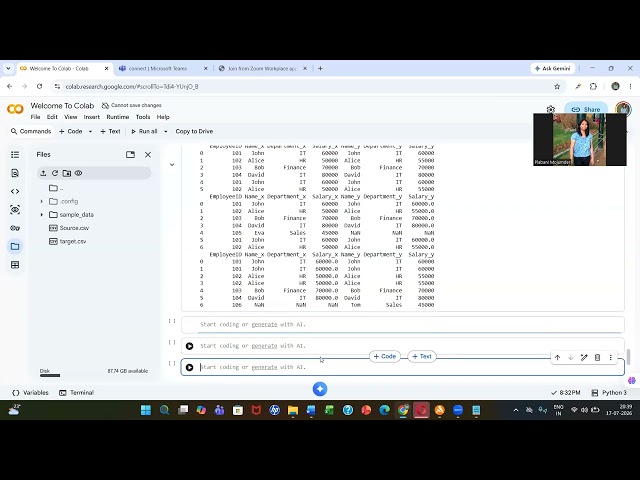640x480 pixels.
Task: Open the File menu
Action: coord(36,117)
